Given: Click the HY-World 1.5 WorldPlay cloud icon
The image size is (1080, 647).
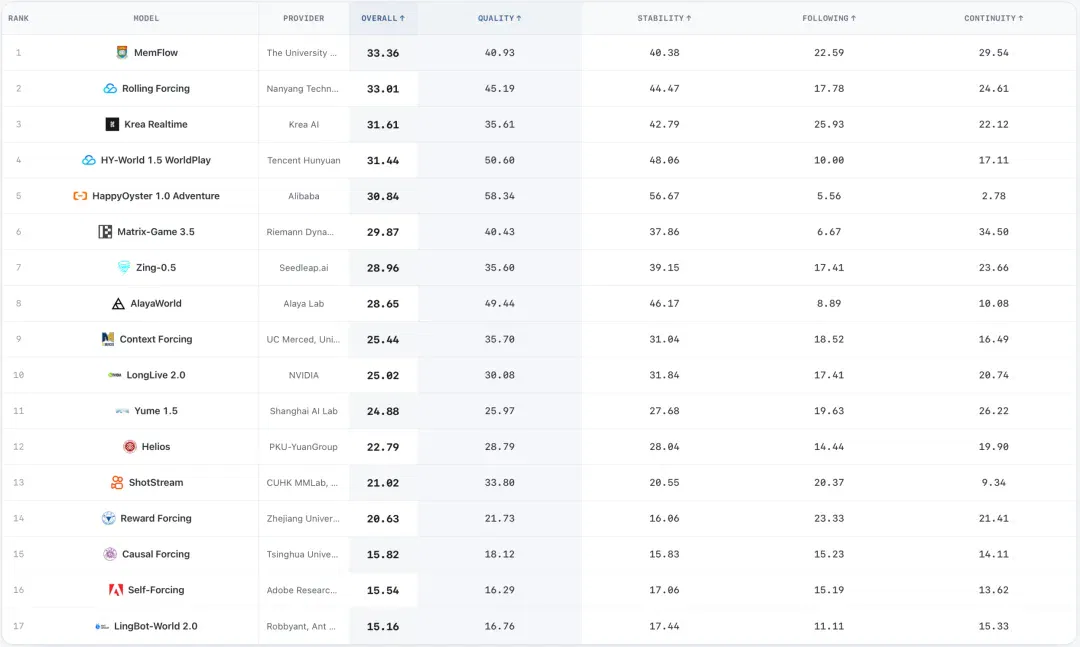Looking at the screenshot, I should pos(89,160).
